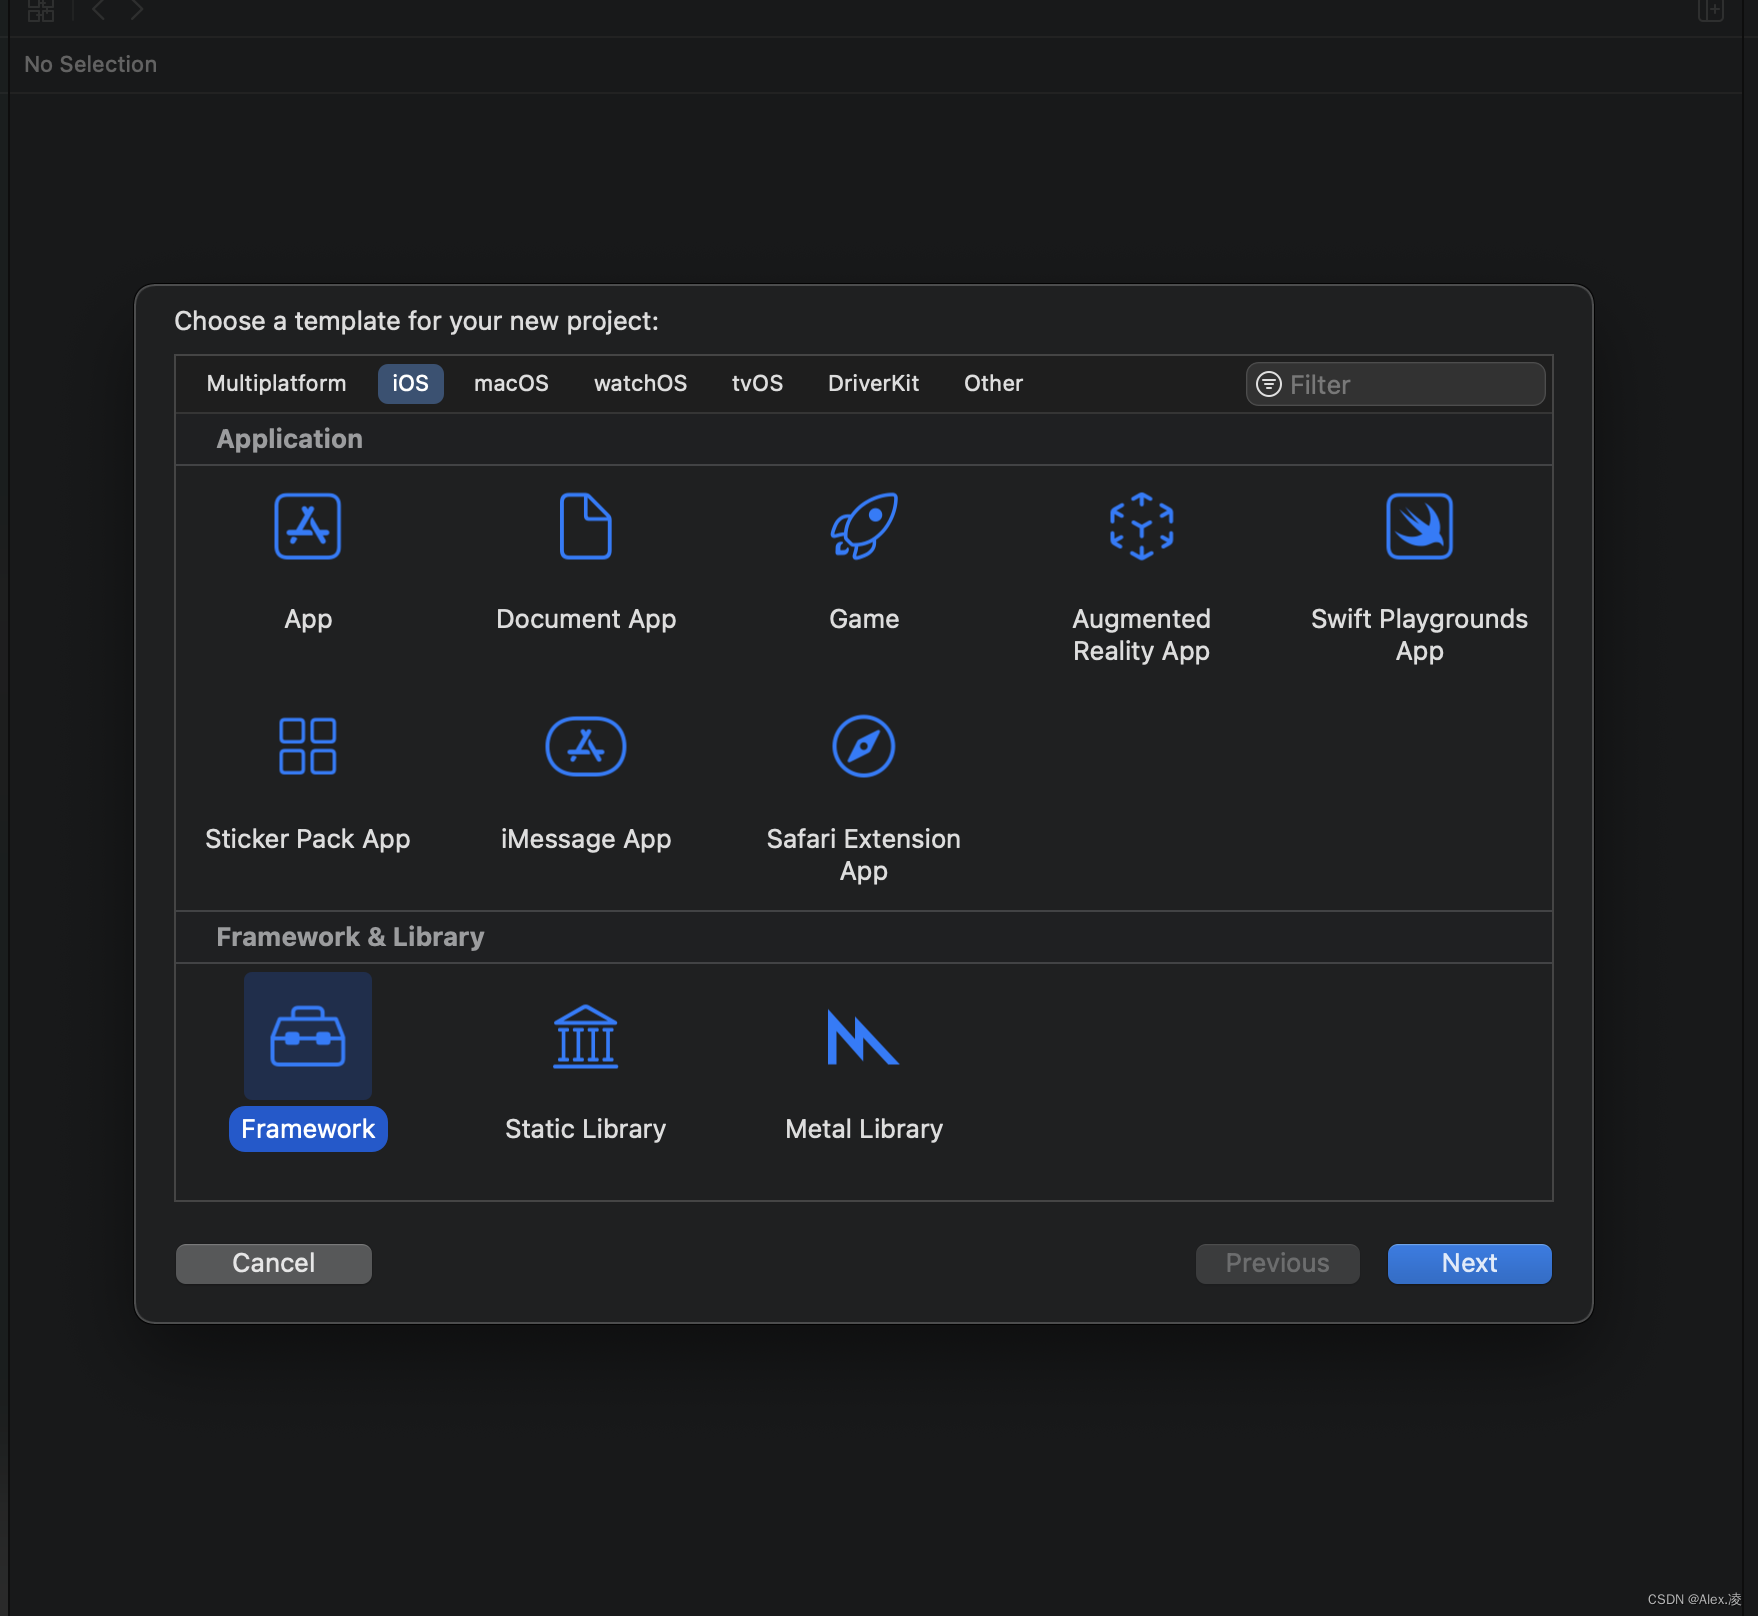Open the DriverKit tab
Image resolution: width=1758 pixels, height=1616 pixels.
(x=873, y=384)
